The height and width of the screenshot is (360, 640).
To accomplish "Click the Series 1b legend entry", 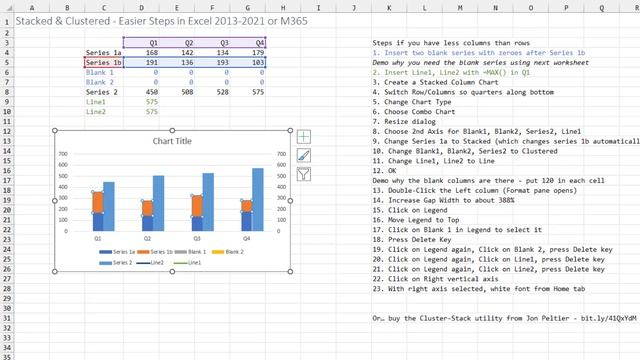I will point(155,252).
